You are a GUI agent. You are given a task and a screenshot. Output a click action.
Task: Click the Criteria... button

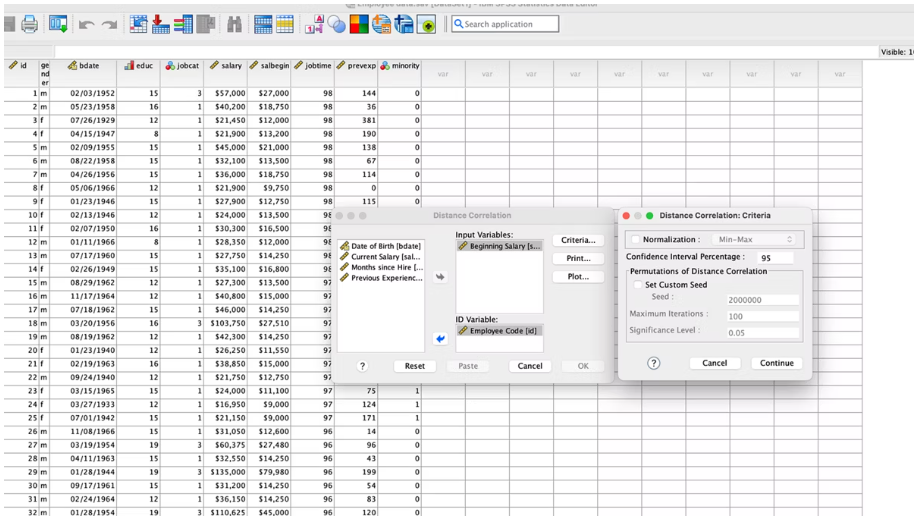pos(578,240)
